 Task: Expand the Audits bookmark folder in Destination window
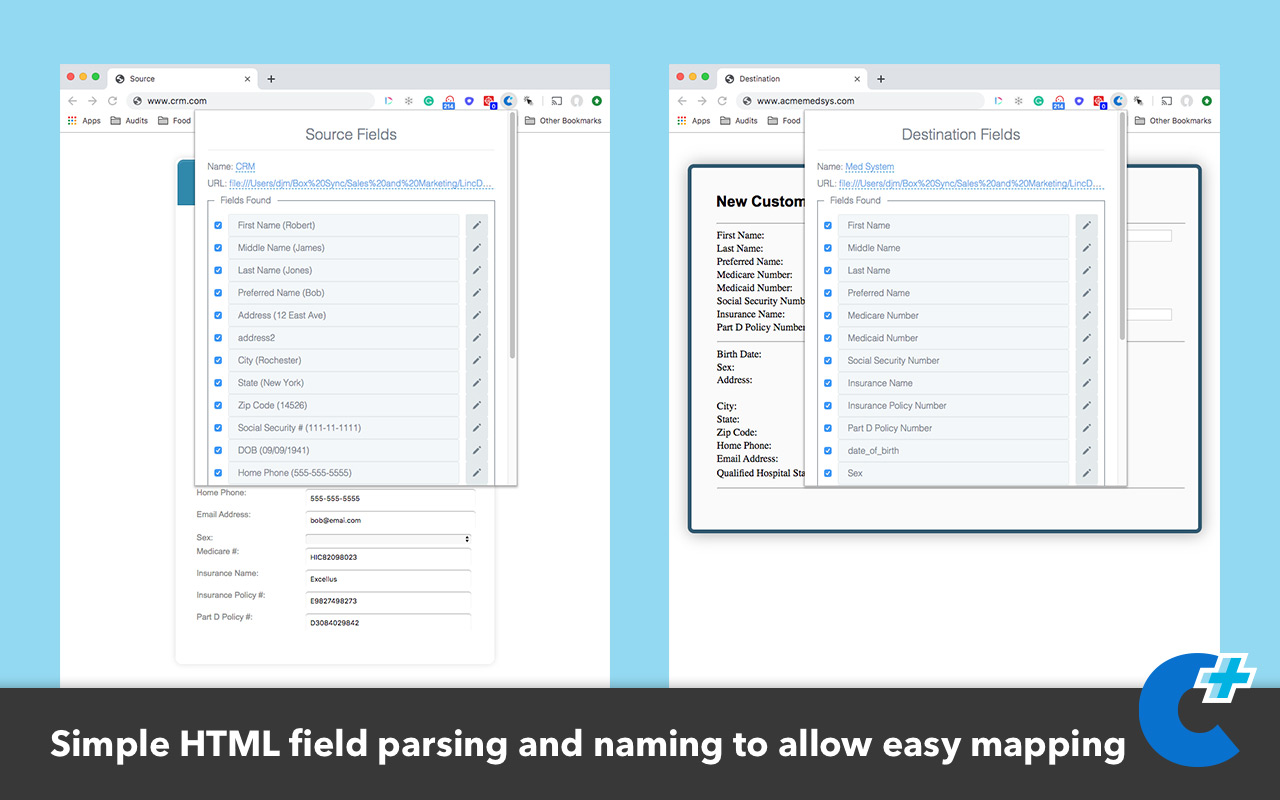click(x=739, y=121)
